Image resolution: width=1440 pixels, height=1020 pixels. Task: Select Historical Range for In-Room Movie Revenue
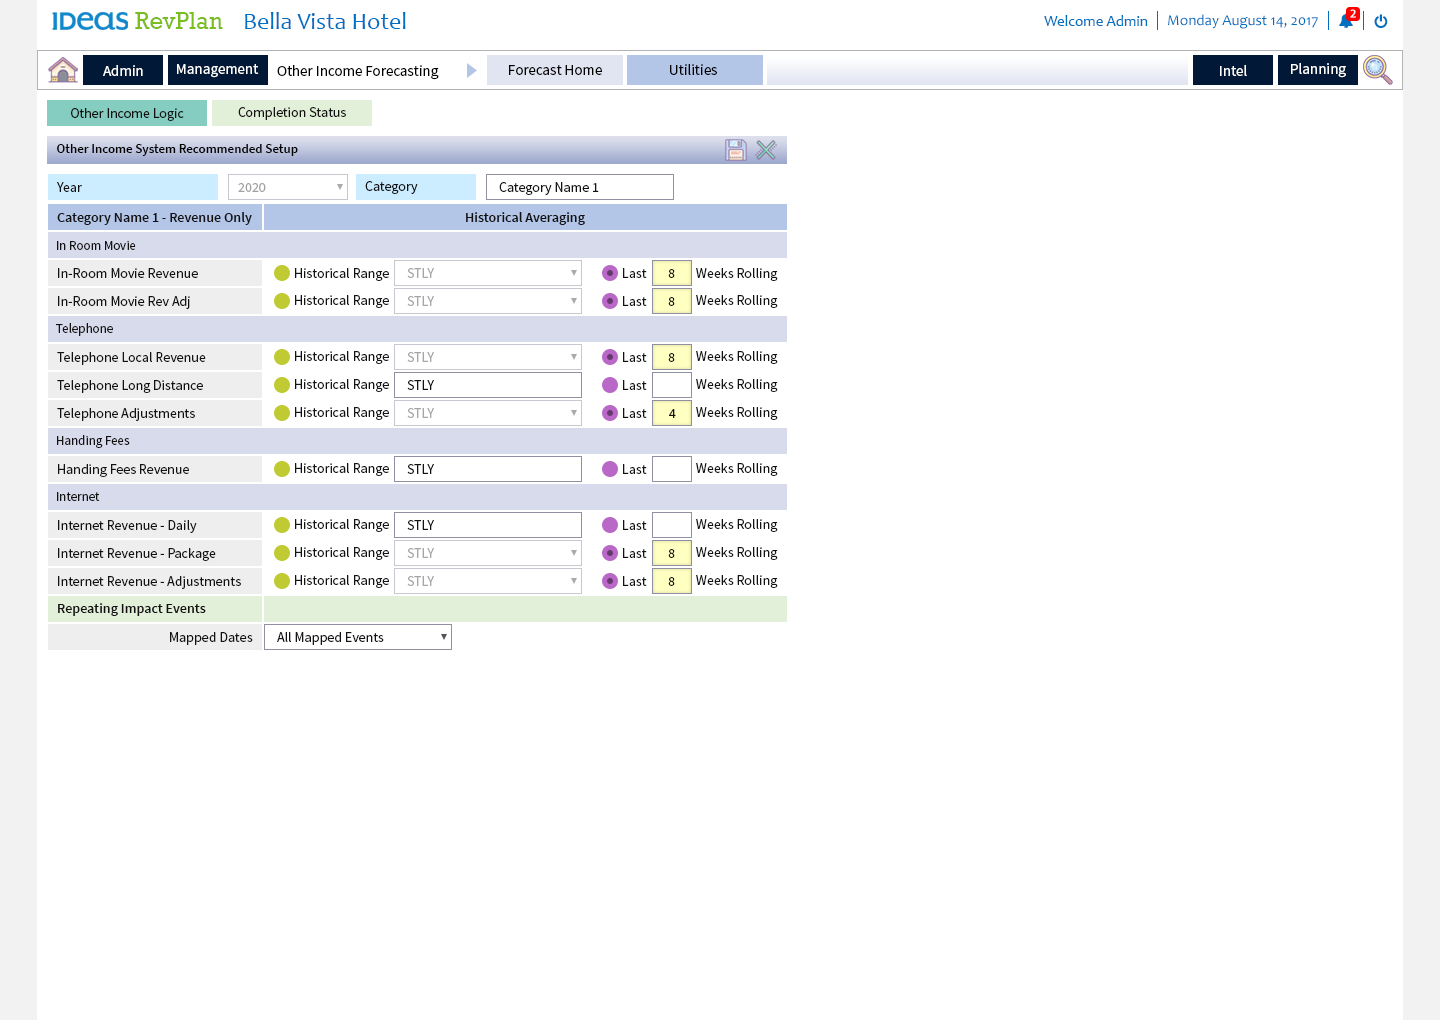coord(282,273)
